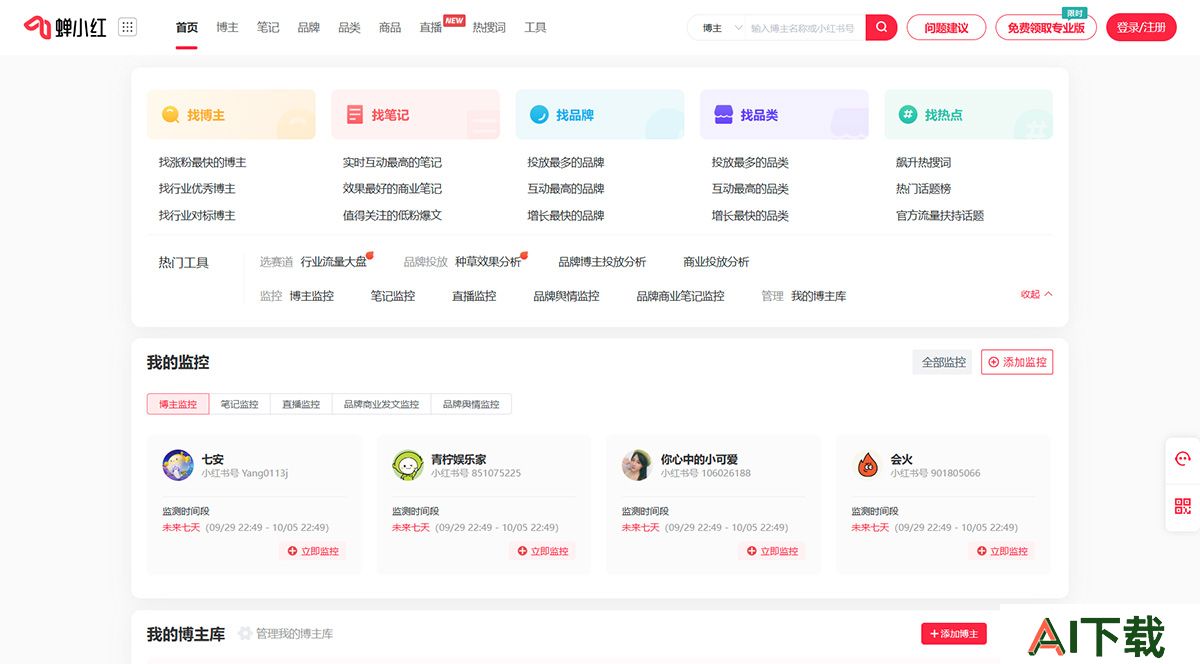
Task: Click the 添加监控 button
Action: tap(1017, 362)
